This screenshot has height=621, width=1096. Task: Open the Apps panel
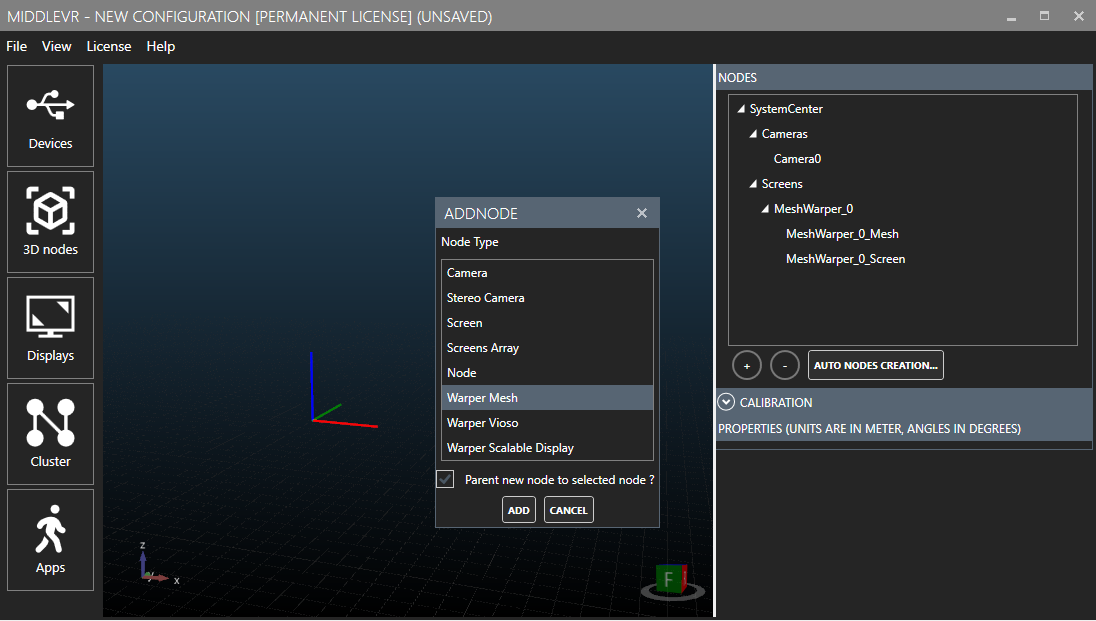click(x=50, y=540)
